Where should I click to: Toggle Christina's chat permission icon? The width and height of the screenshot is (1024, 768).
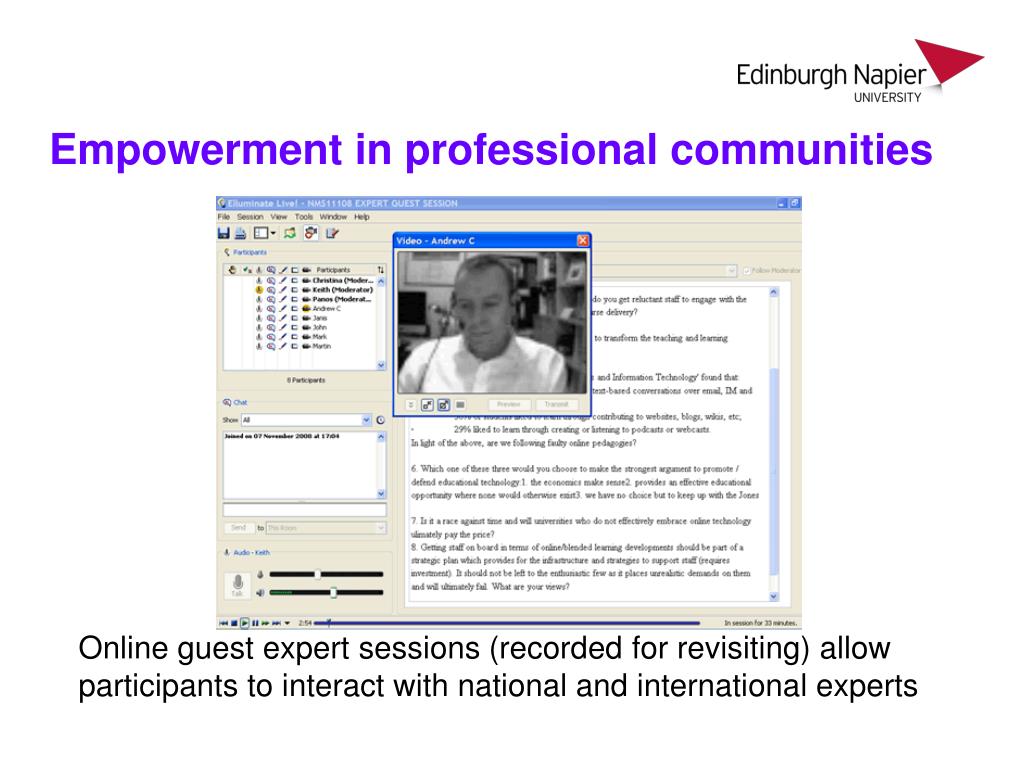(271, 281)
